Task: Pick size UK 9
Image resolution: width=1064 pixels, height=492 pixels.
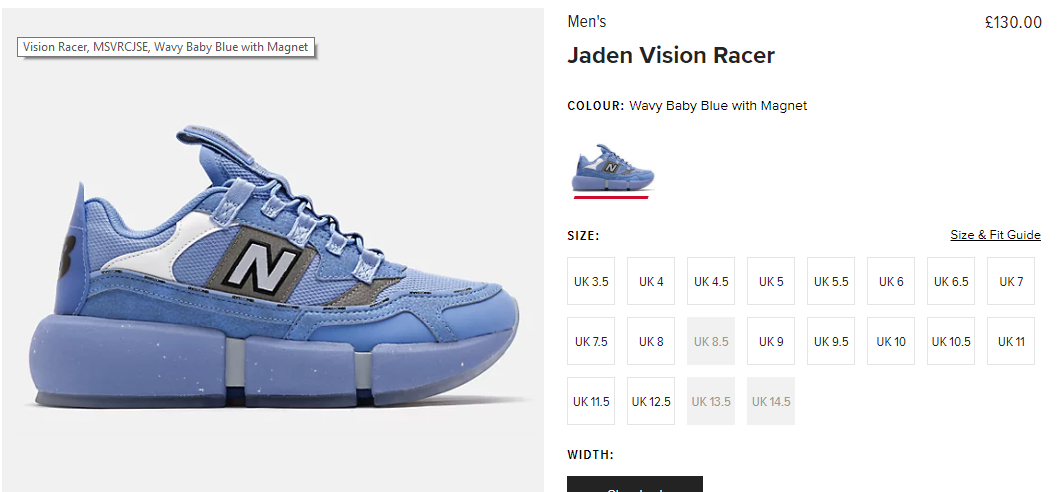Action: click(x=771, y=341)
